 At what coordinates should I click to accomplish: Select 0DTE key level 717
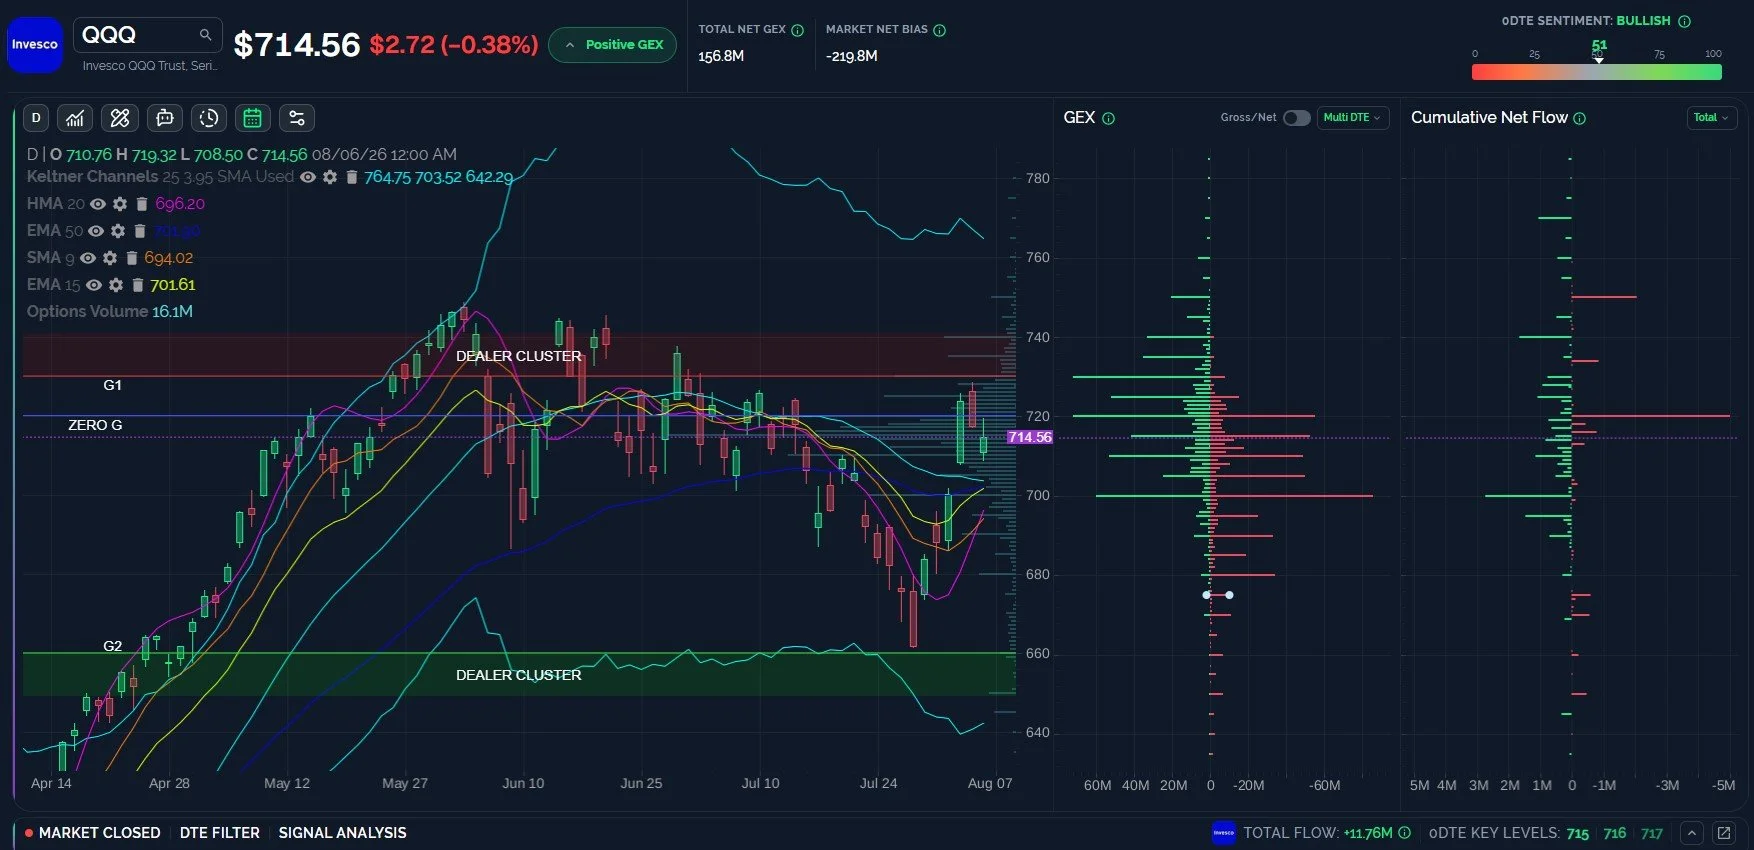coord(1652,833)
